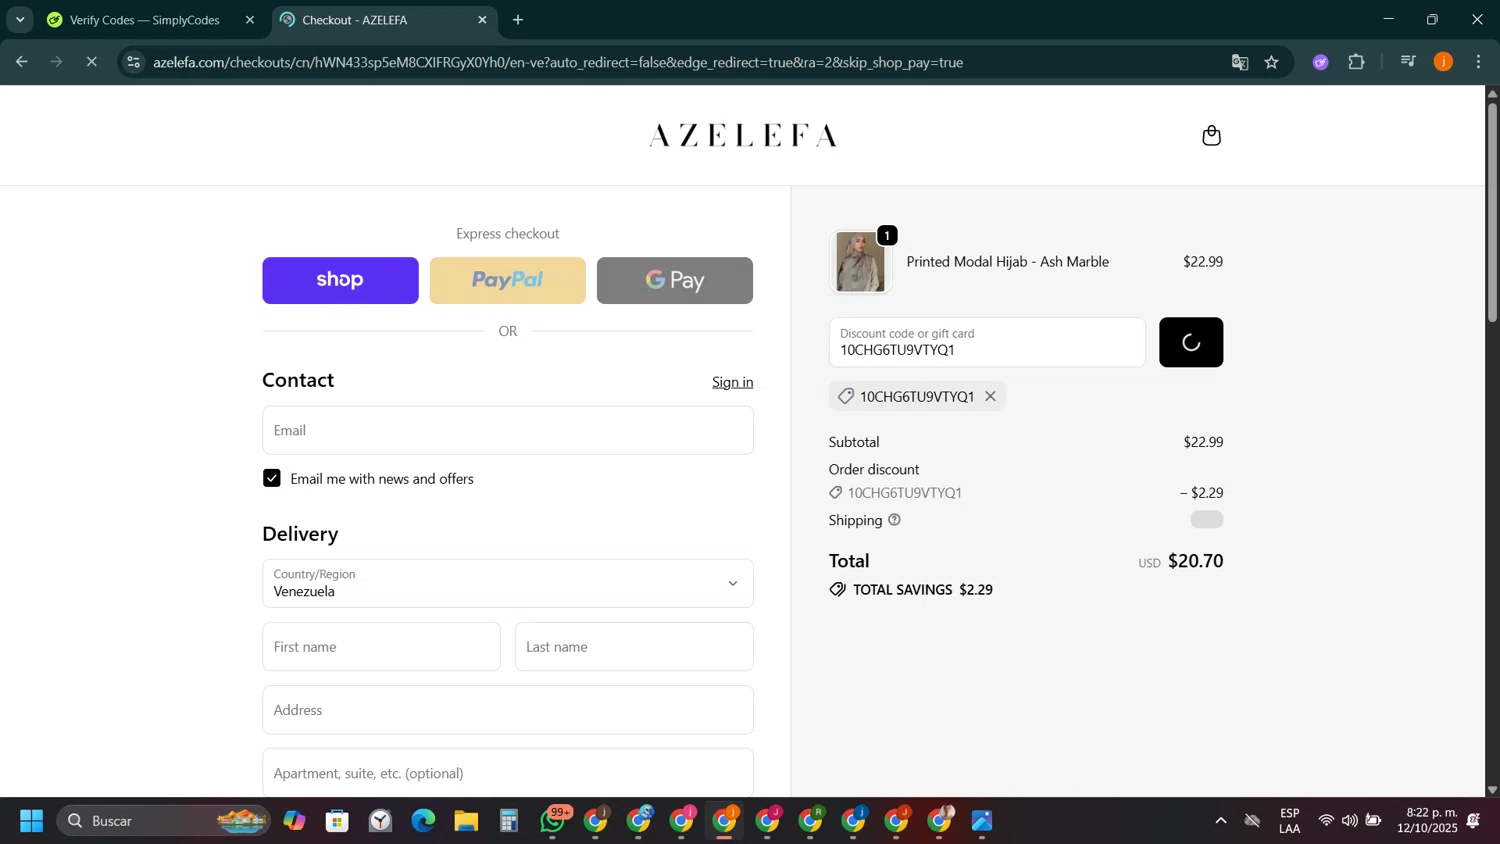Open the notifications bell icon

click(x=1473, y=821)
